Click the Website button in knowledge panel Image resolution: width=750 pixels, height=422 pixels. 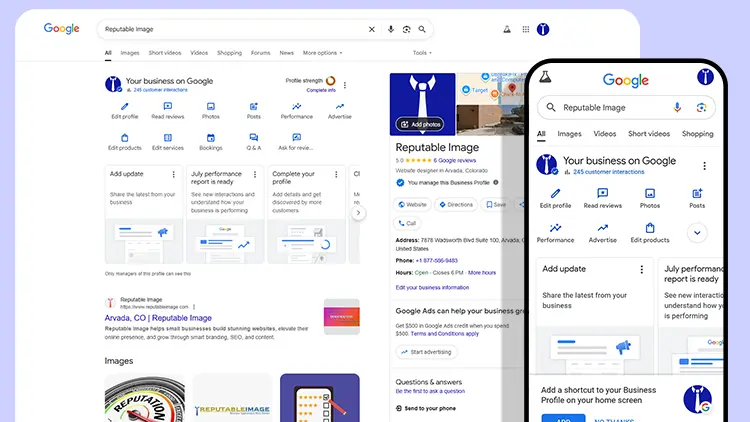(412, 205)
